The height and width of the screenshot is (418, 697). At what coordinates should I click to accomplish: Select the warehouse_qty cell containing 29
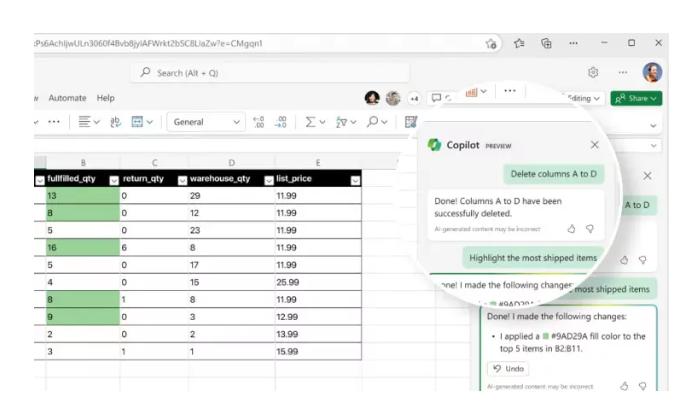click(x=232, y=196)
